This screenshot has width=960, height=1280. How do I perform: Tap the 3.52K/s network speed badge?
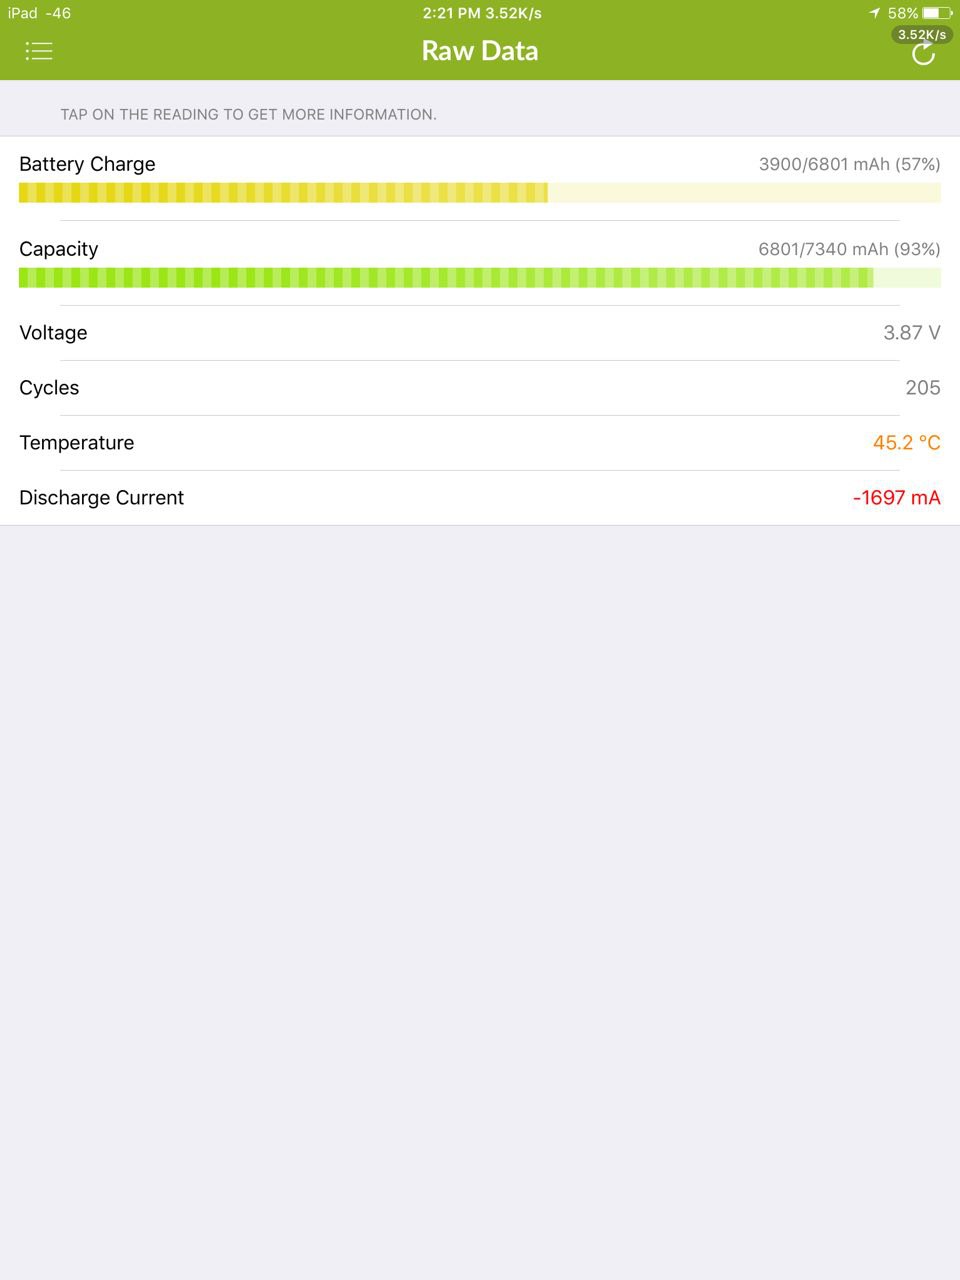(922, 34)
